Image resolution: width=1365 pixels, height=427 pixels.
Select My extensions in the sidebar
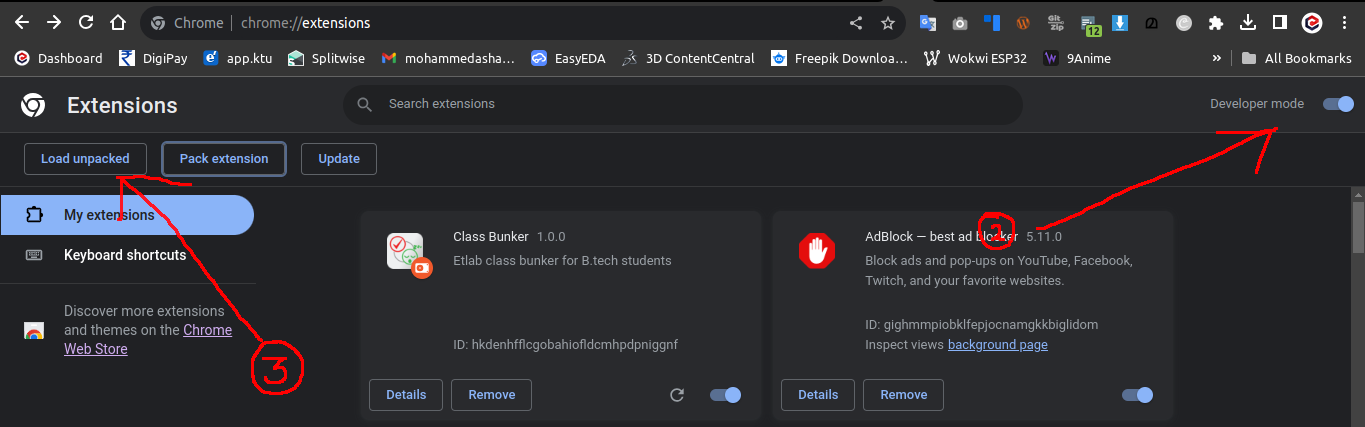(x=127, y=215)
